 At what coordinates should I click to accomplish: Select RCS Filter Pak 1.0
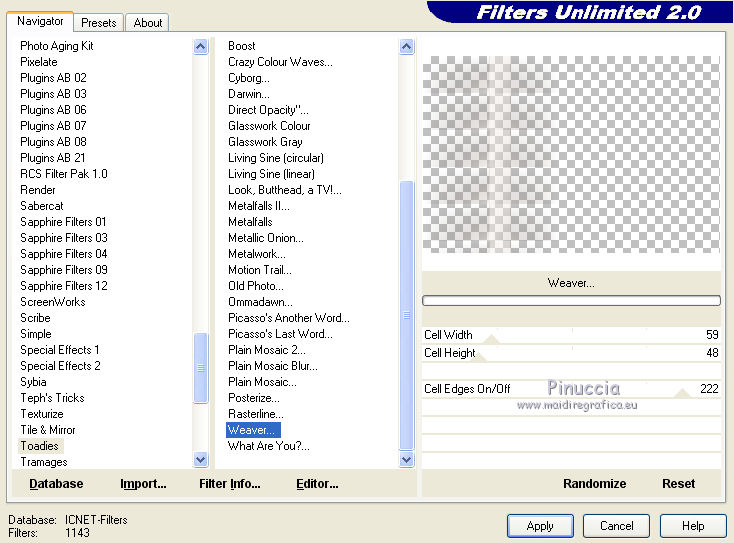[x=64, y=174]
